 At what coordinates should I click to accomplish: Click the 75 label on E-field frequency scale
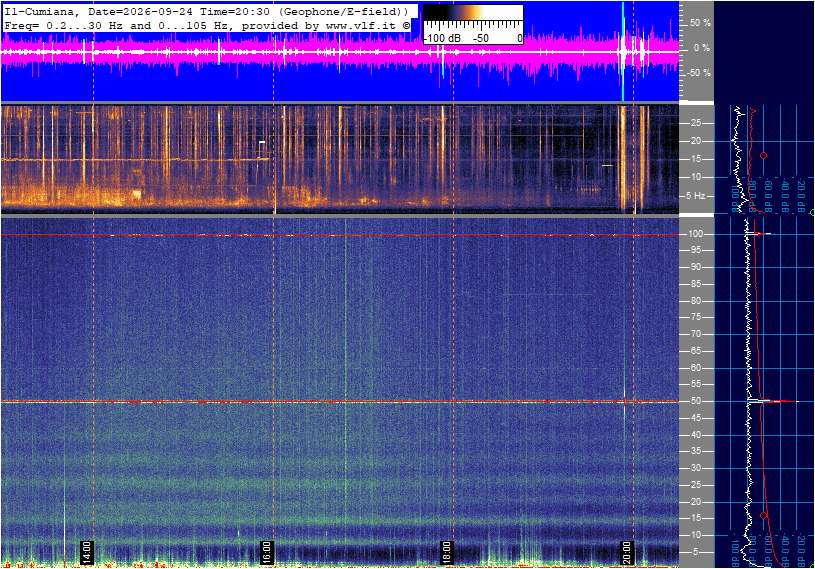tap(695, 317)
